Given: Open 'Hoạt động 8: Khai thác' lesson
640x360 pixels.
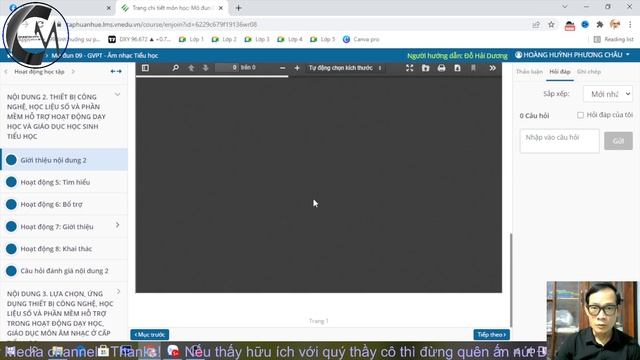Looking at the screenshot, I should click(x=64, y=249).
